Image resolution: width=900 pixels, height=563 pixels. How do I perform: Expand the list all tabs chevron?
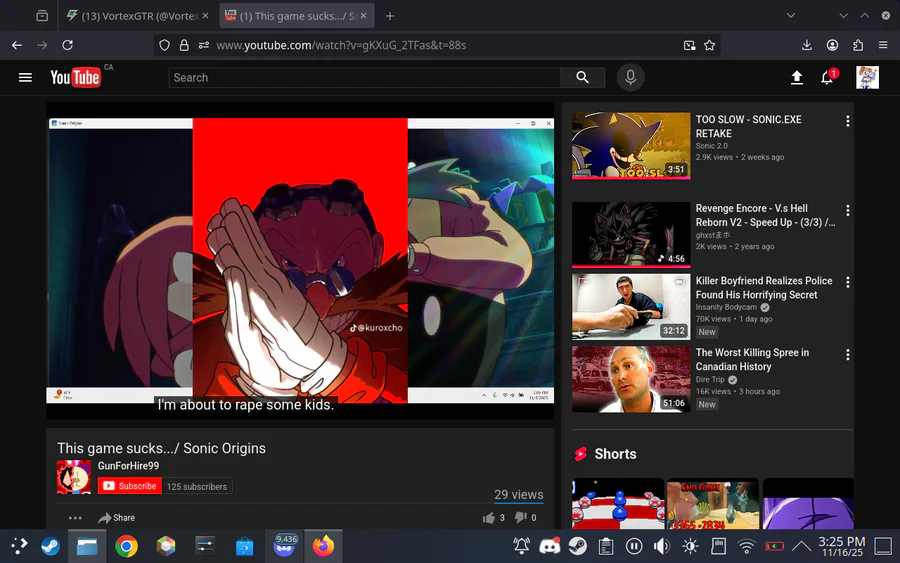(x=791, y=16)
